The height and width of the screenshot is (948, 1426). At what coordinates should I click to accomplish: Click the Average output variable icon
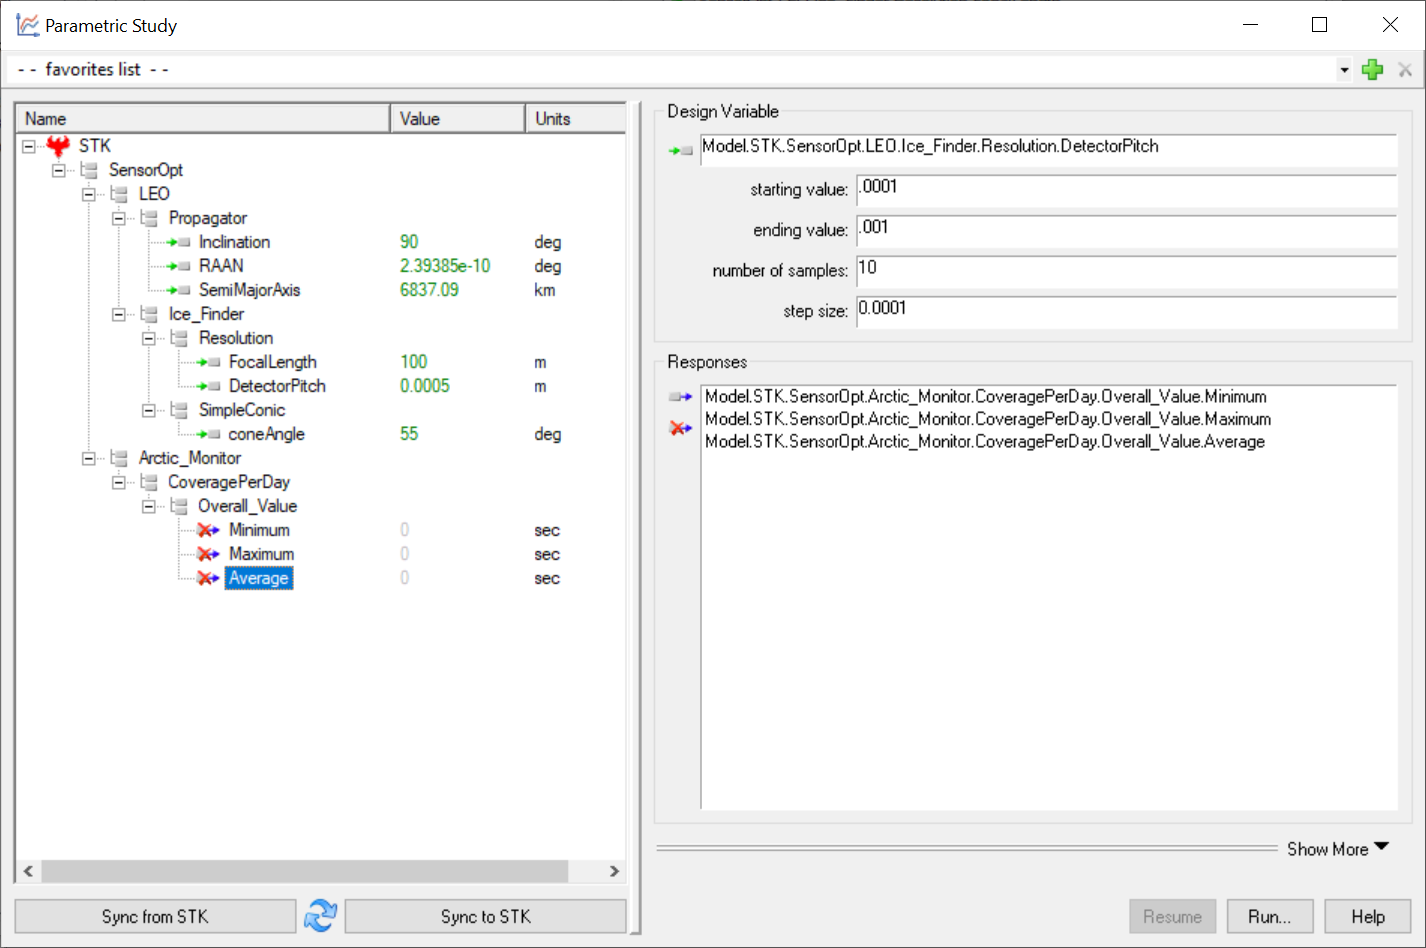208,578
